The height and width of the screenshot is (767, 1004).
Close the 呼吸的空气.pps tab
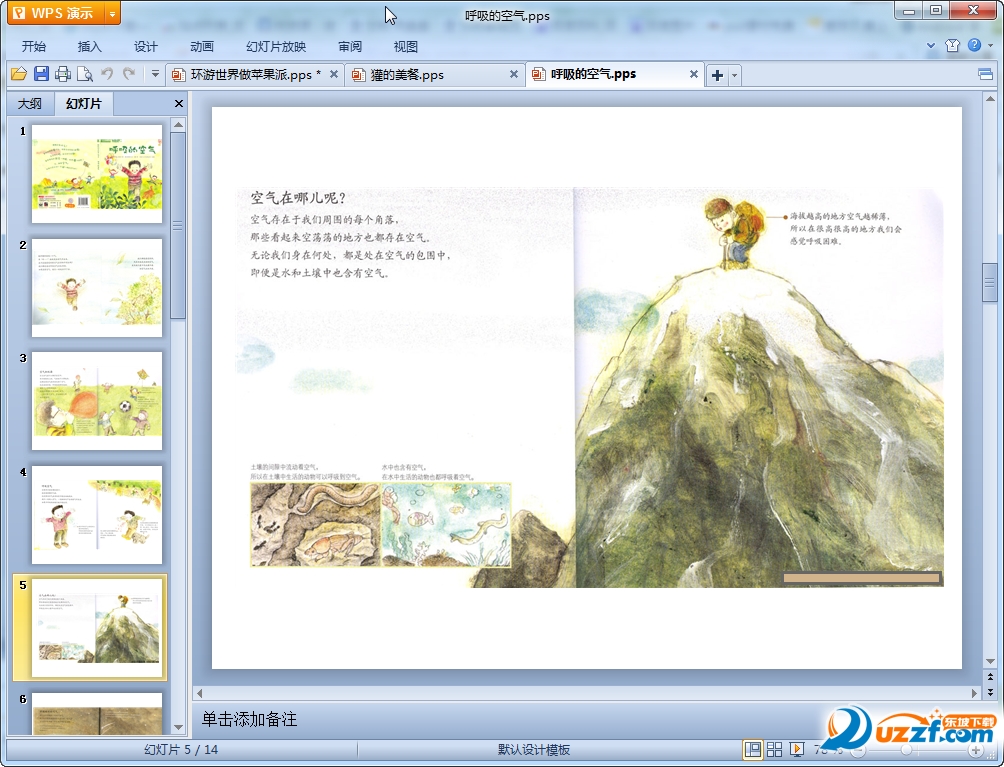click(693, 74)
